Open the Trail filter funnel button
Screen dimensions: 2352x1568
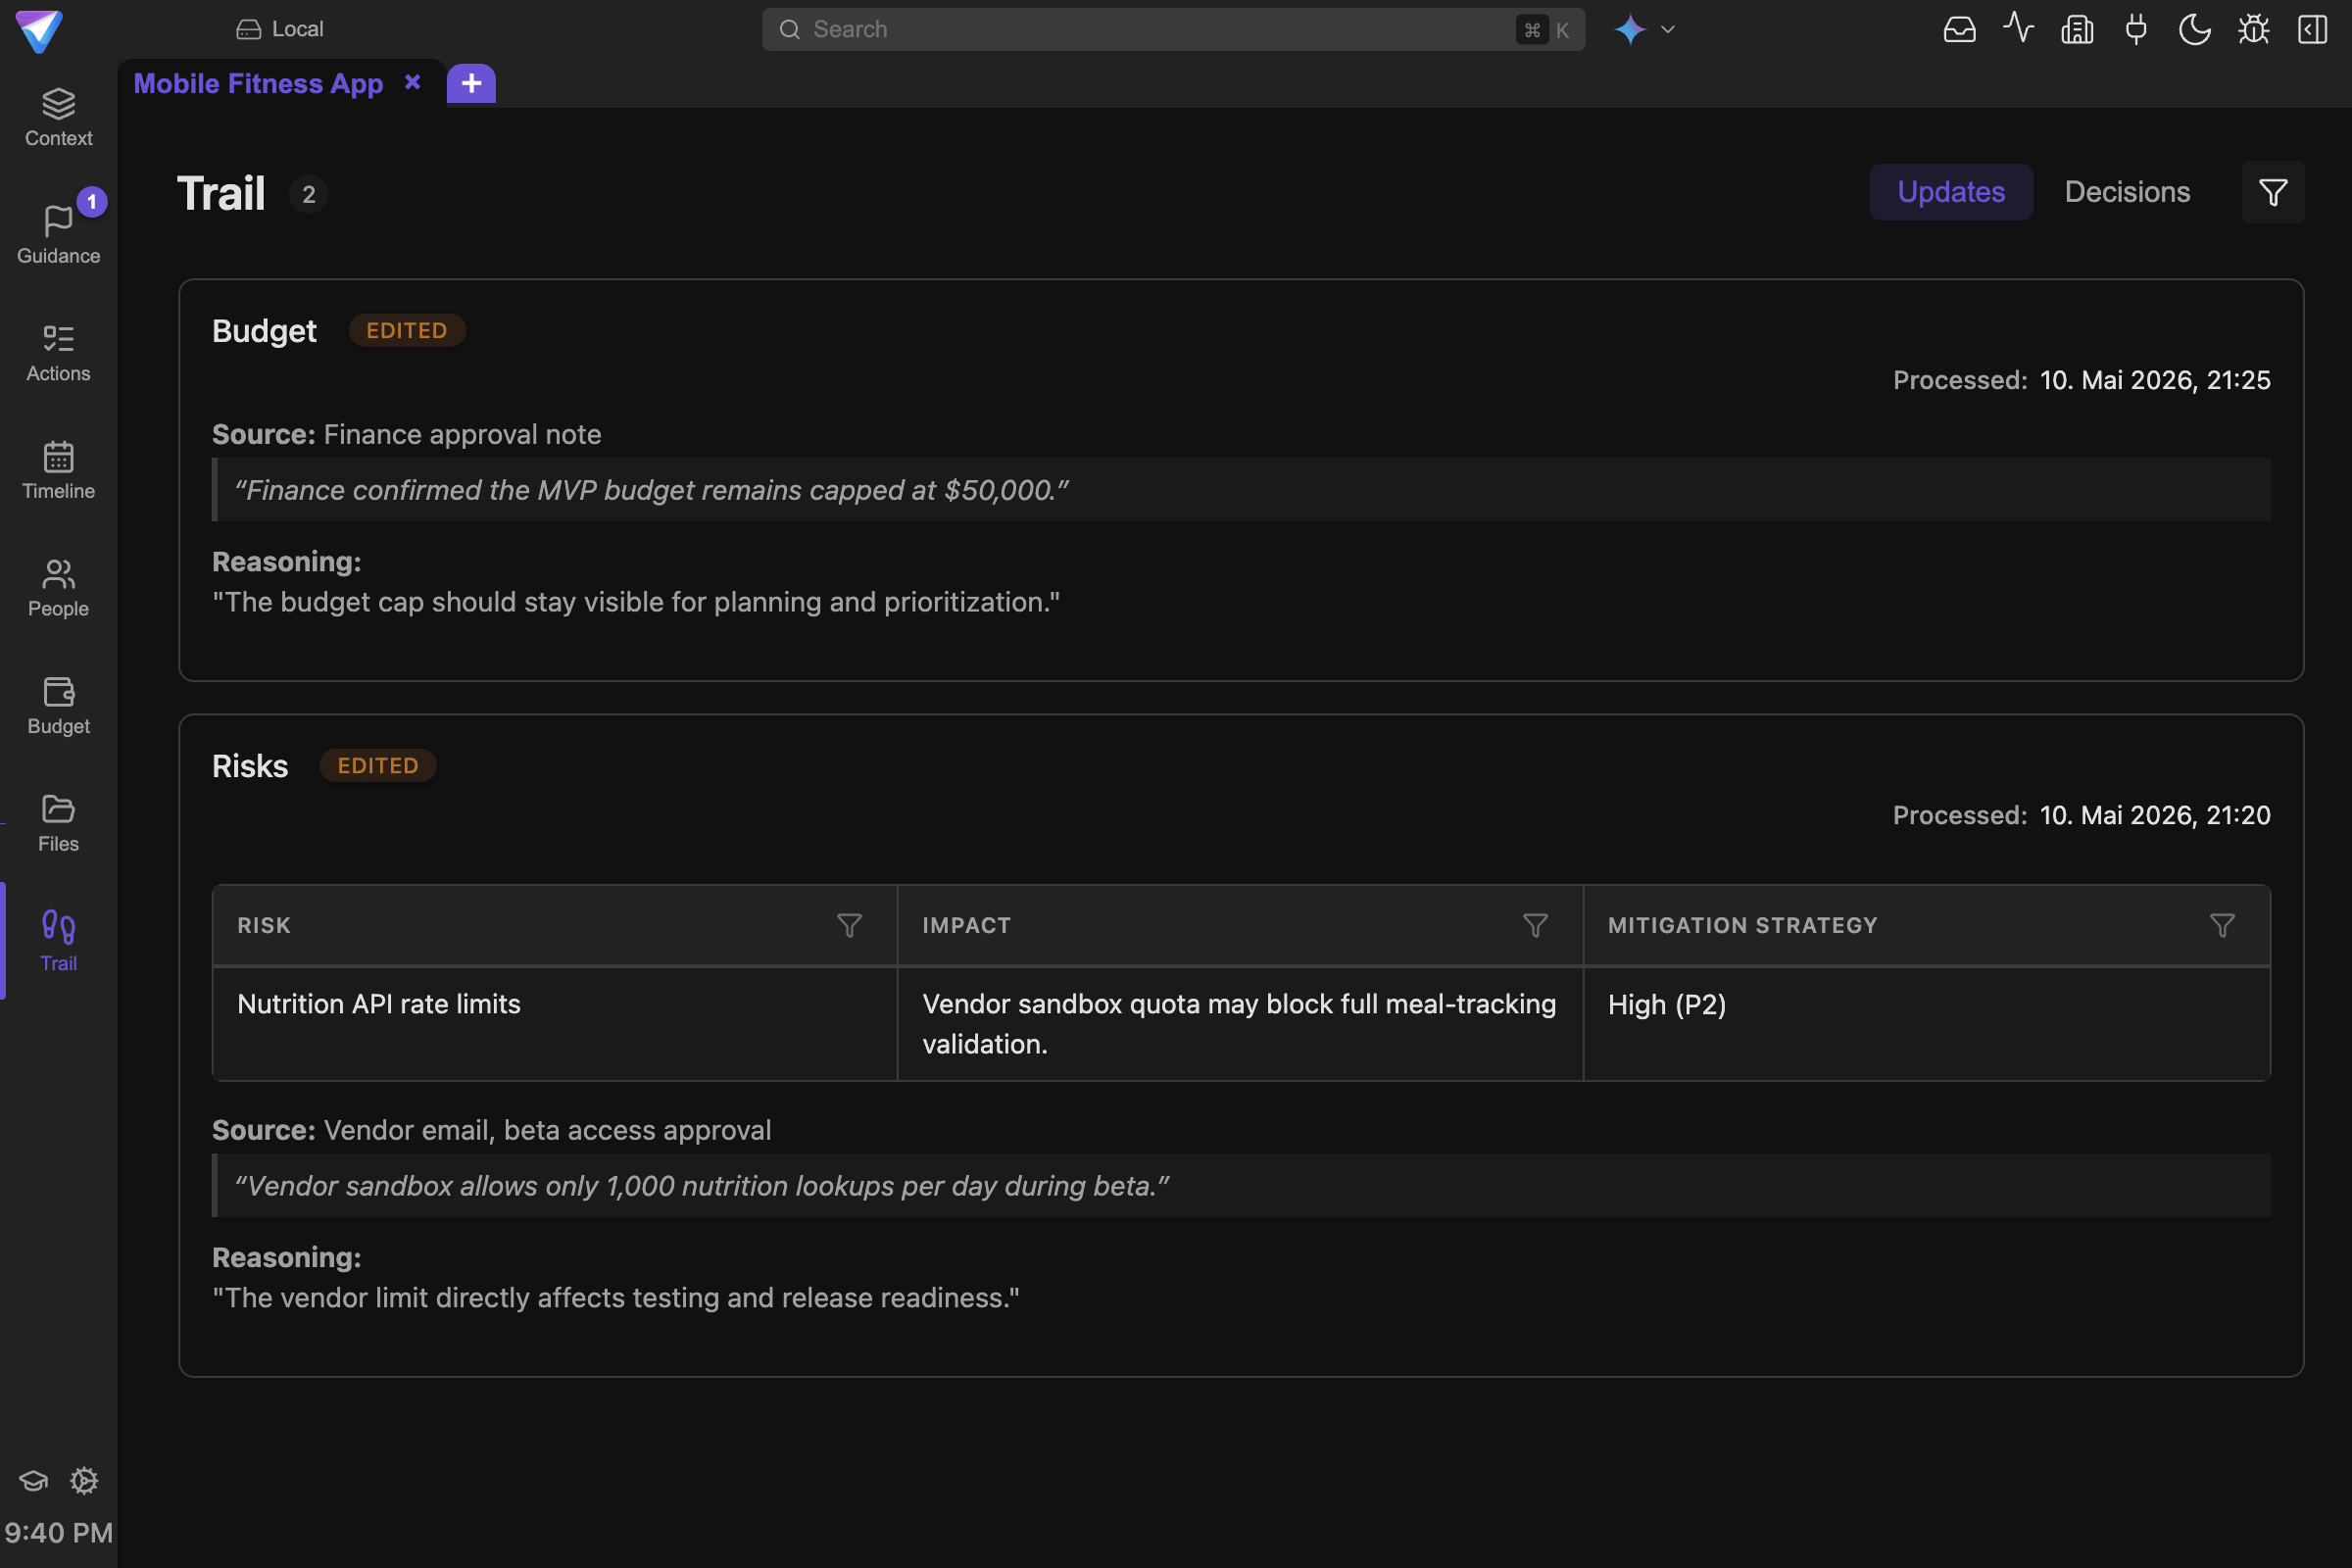click(x=2272, y=192)
